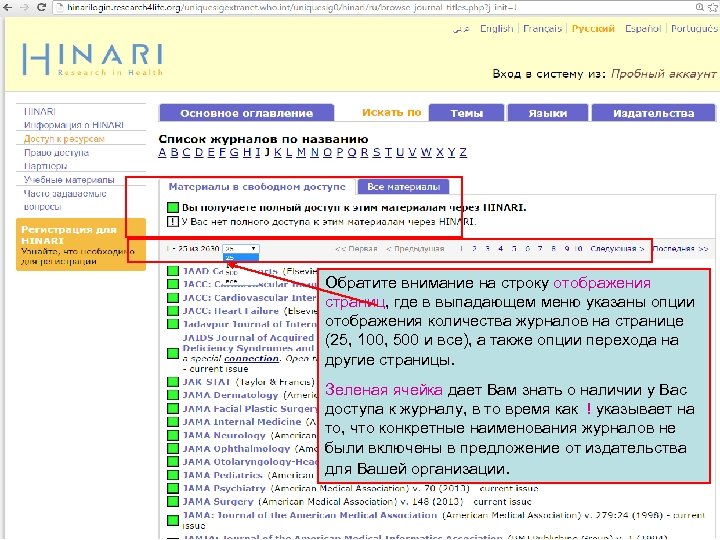Open the JAMA Neurology journal link
The height and width of the screenshot is (540, 720).
coord(224,435)
